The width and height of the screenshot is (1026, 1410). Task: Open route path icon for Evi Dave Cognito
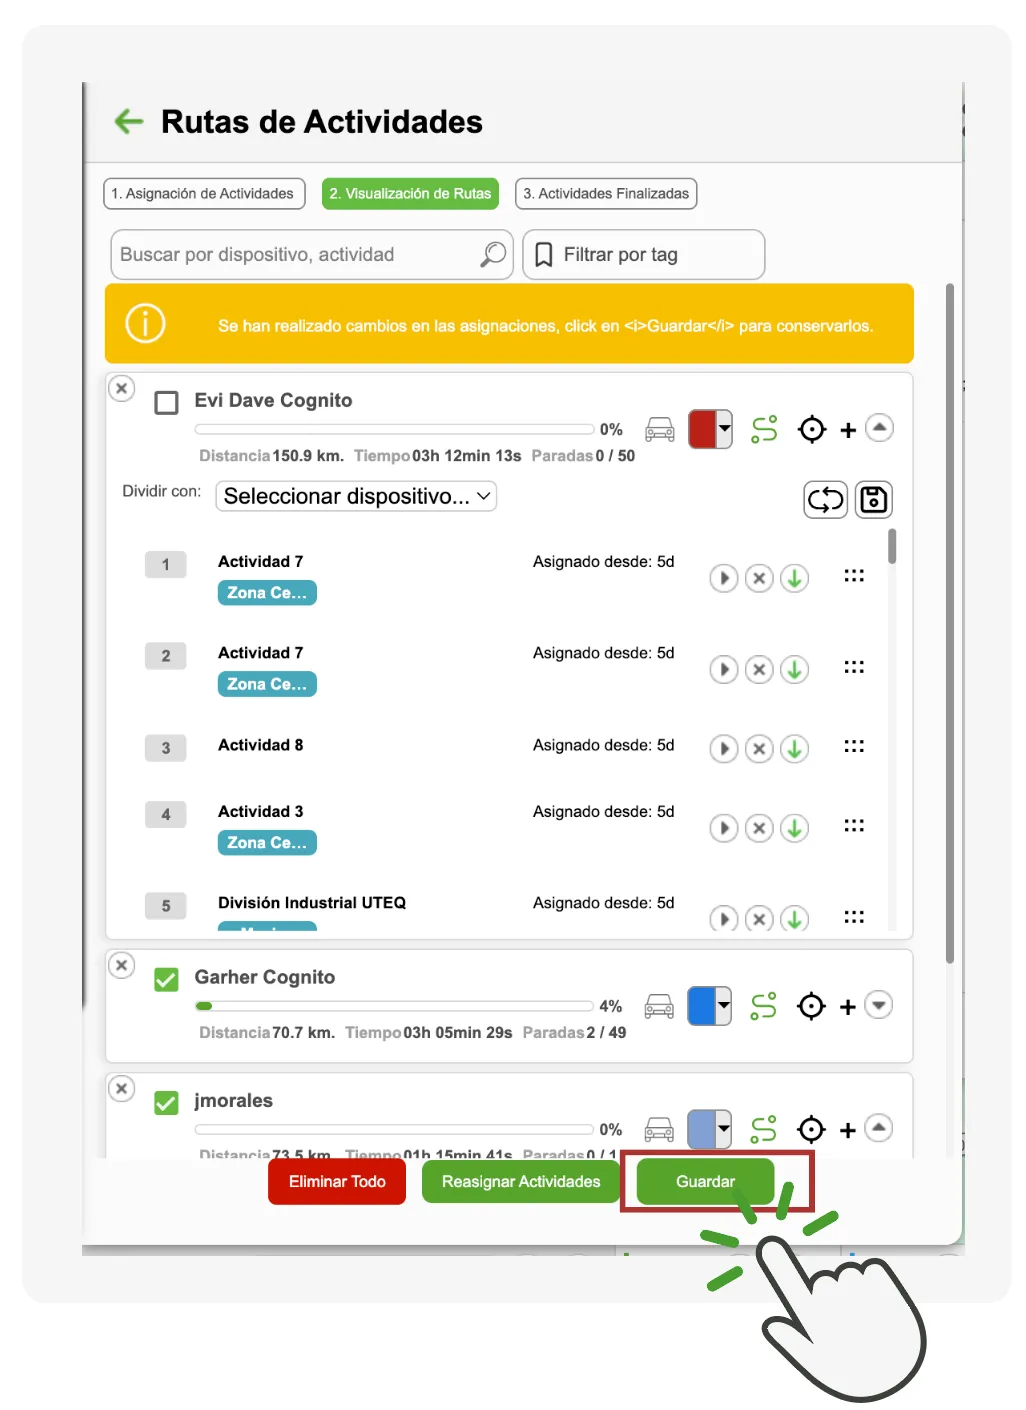[764, 429]
